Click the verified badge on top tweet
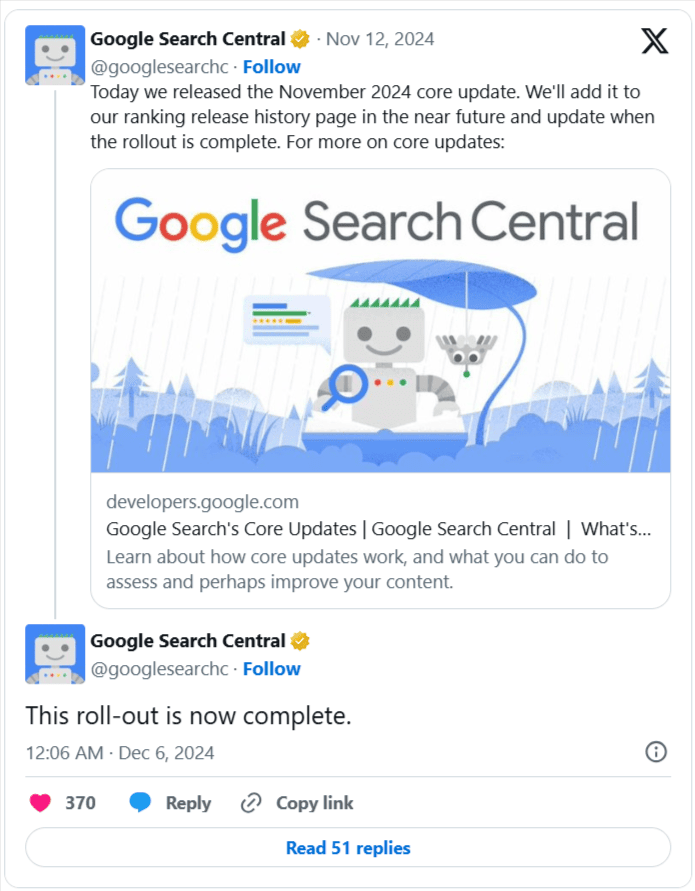This screenshot has height=891, width=695. [x=299, y=40]
